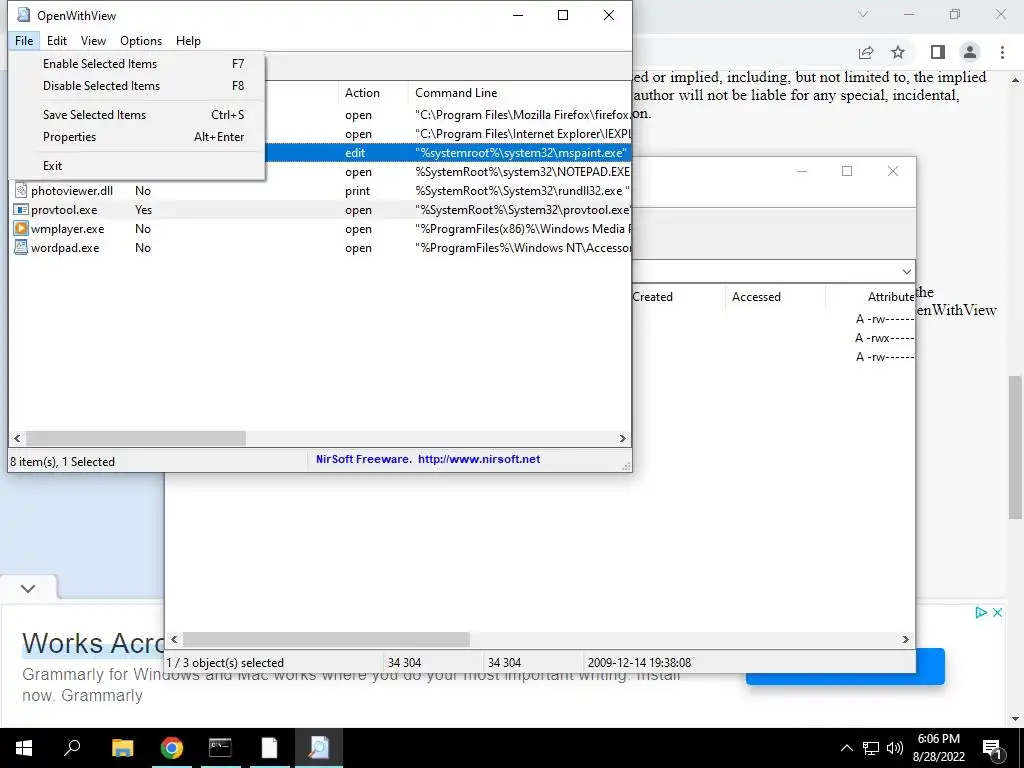This screenshot has height=768, width=1024.
Task: Click background window horizontal scrollbar thumb
Action: pyautogui.click(x=326, y=639)
